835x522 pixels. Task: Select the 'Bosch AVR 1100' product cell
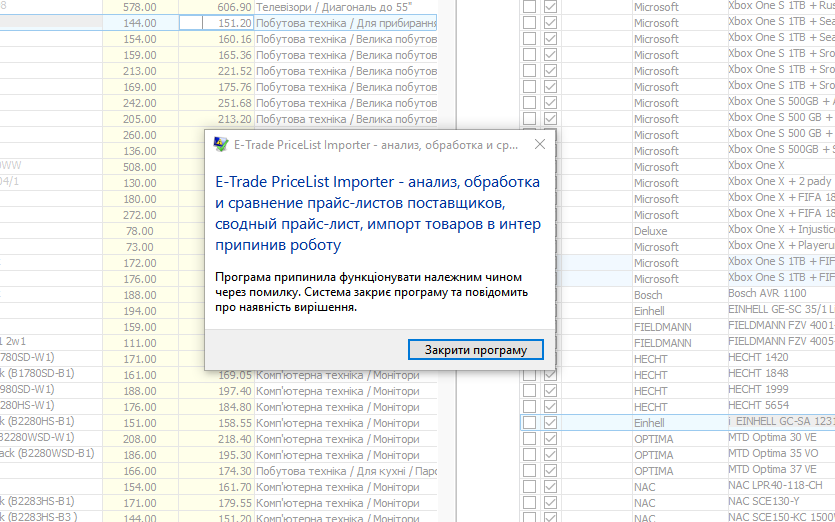point(781,293)
